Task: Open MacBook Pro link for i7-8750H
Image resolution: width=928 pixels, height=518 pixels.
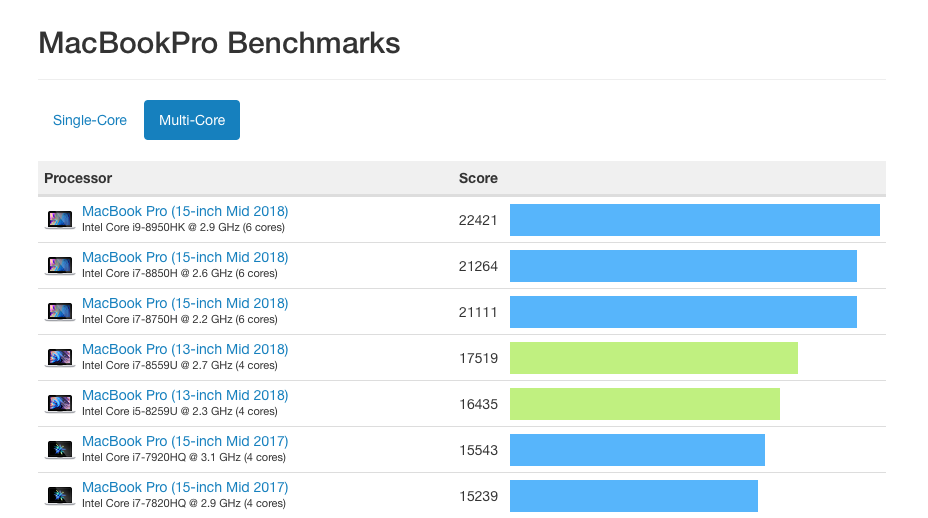Action: tap(185, 303)
